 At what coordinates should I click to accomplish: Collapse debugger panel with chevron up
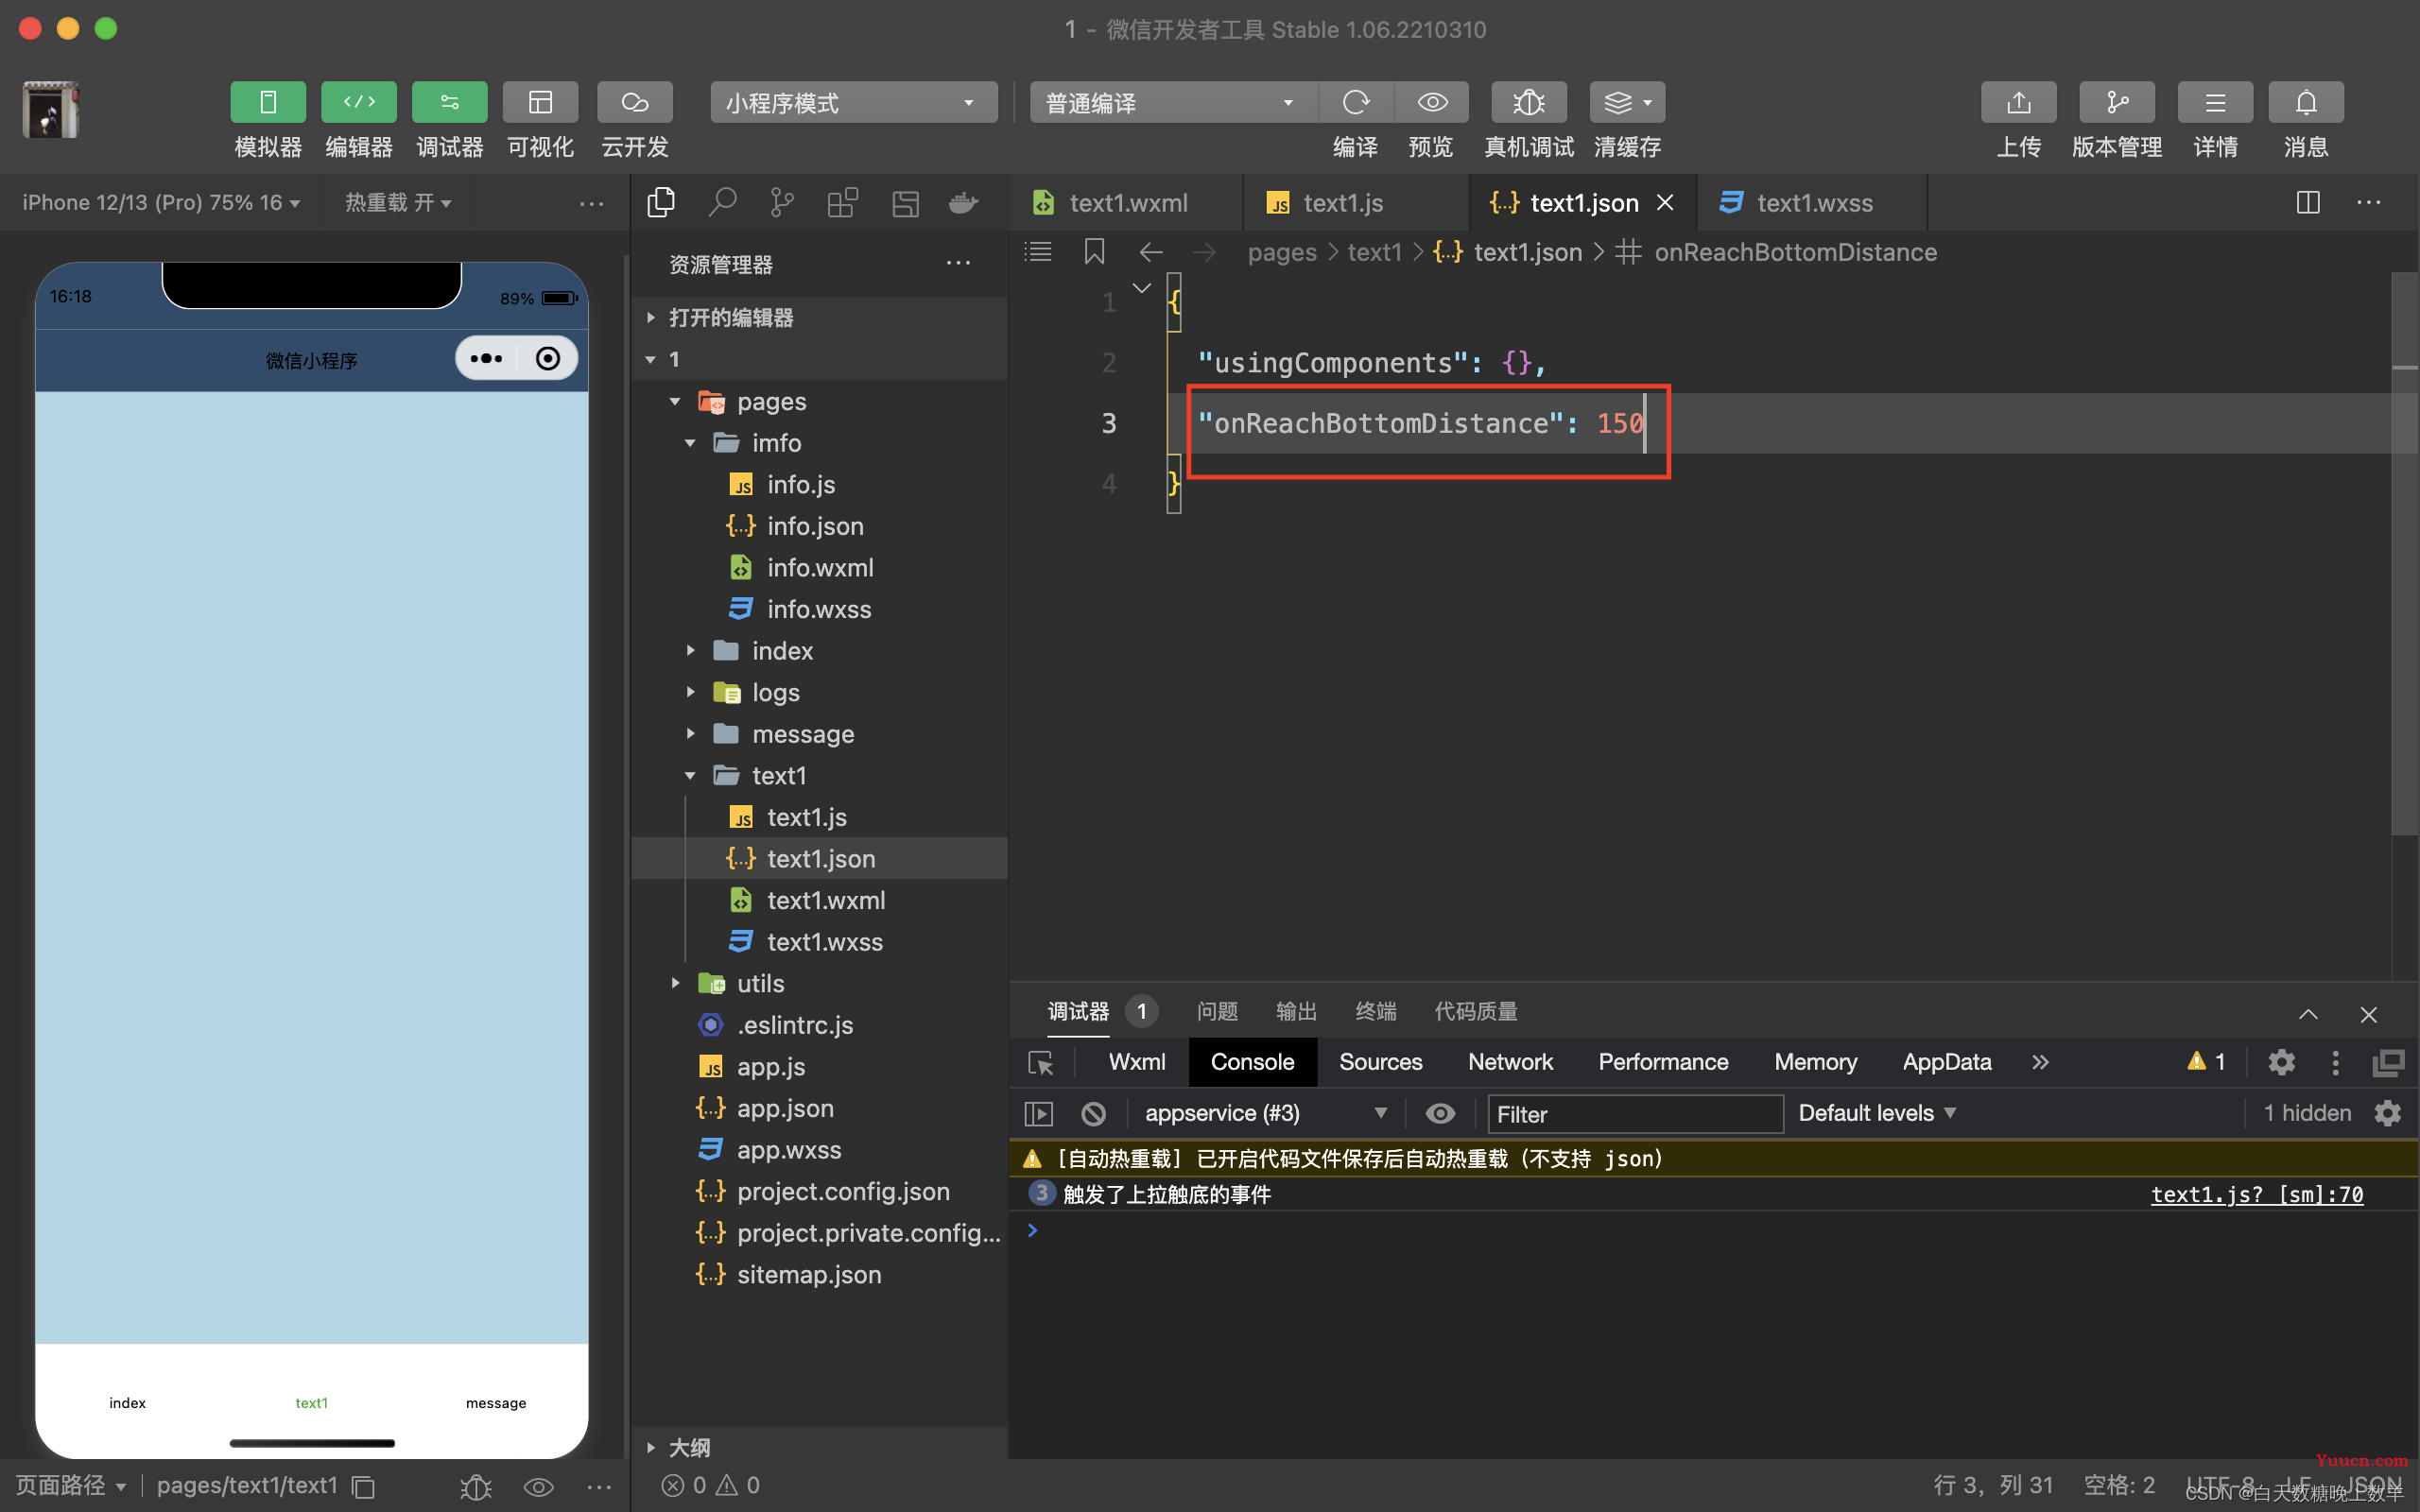pos(2308,1014)
